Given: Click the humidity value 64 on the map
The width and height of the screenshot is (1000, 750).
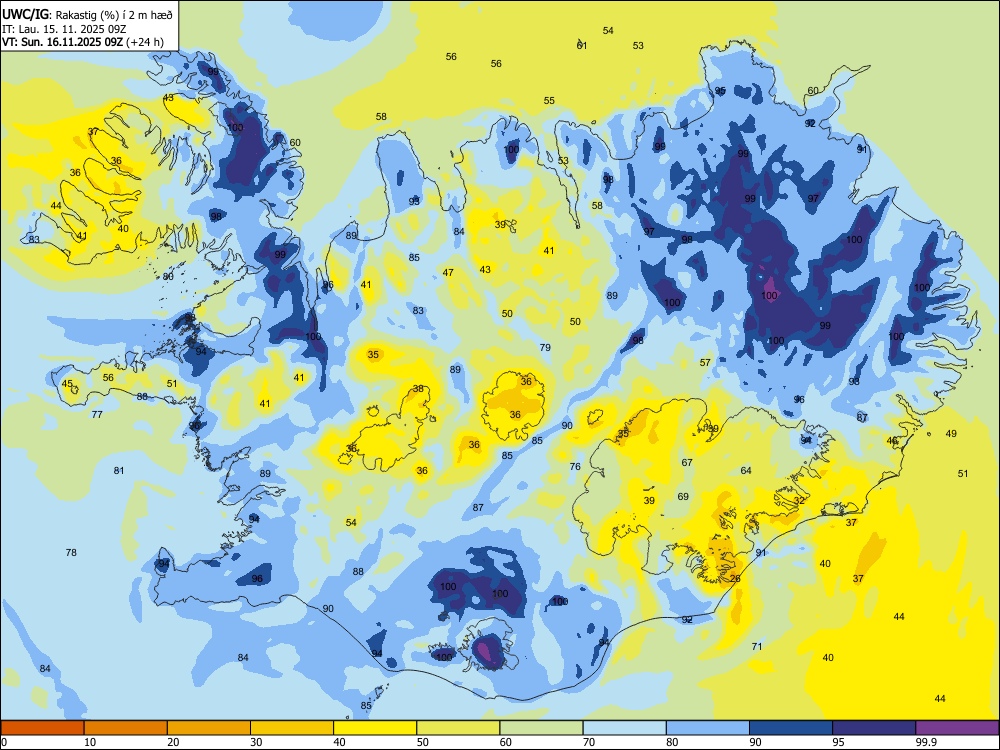Looking at the screenshot, I should click(x=746, y=470).
